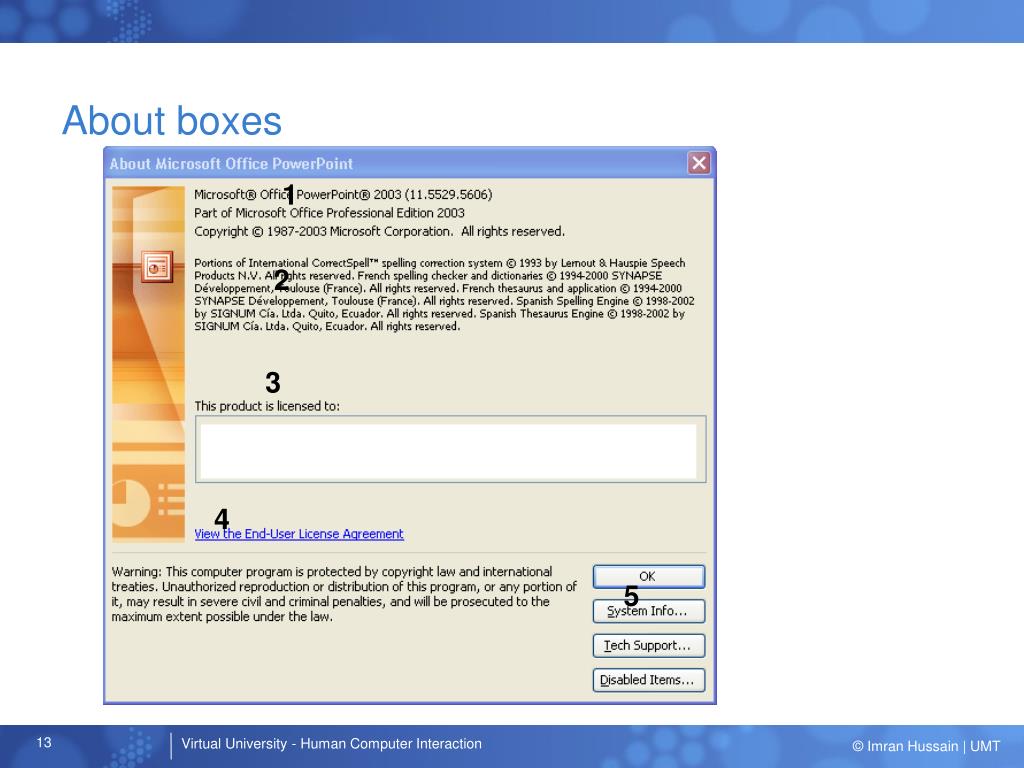The width and height of the screenshot is (1024, 768).
Task: Click the licensed-to information box
Action: [450, 450]
